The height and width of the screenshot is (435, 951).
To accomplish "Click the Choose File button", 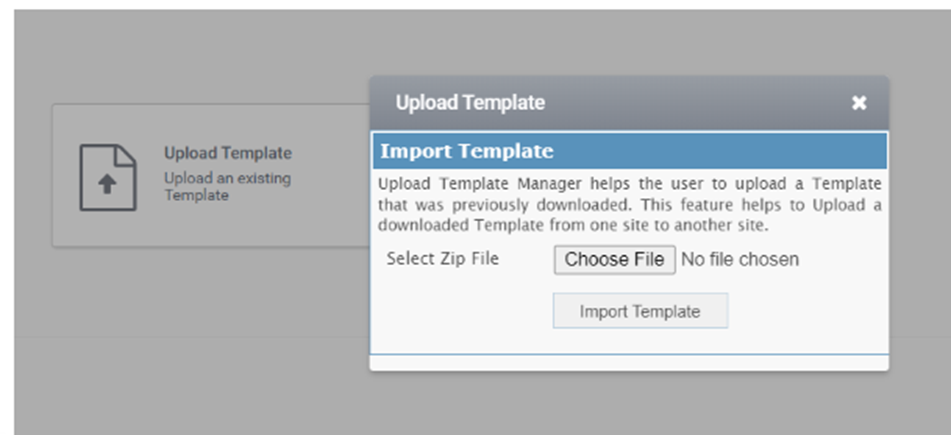I will tap(614, 260).
